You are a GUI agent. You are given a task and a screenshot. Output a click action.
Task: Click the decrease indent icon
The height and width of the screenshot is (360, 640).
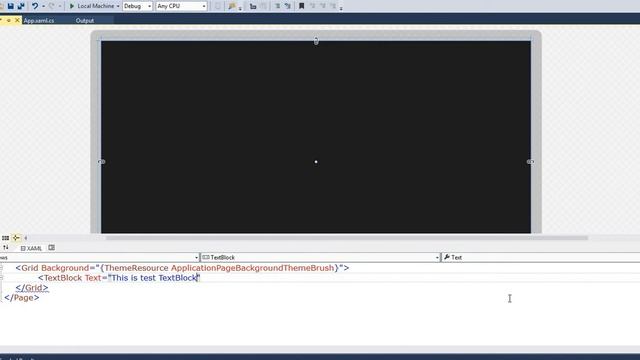(278, 6)
